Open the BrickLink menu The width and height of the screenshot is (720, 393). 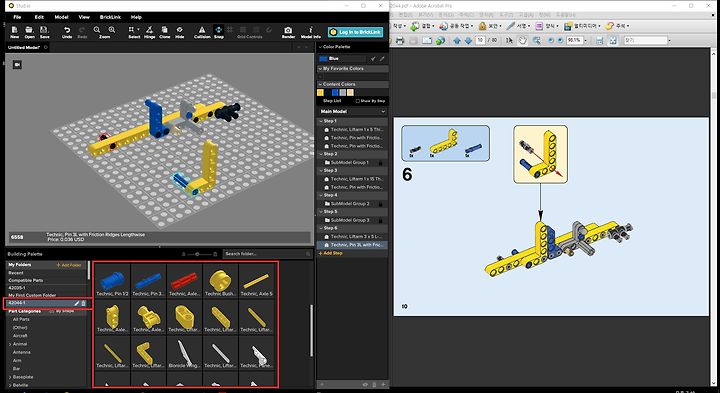[x=110, y=17]
